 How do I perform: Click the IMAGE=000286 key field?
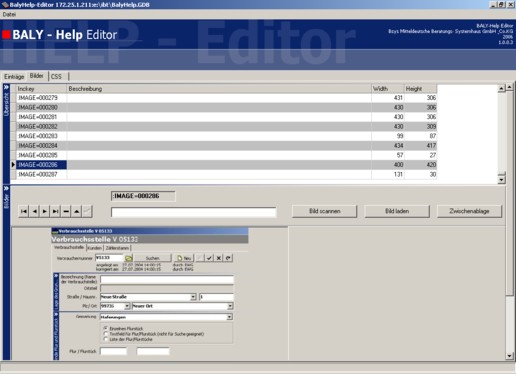[143, 196]
